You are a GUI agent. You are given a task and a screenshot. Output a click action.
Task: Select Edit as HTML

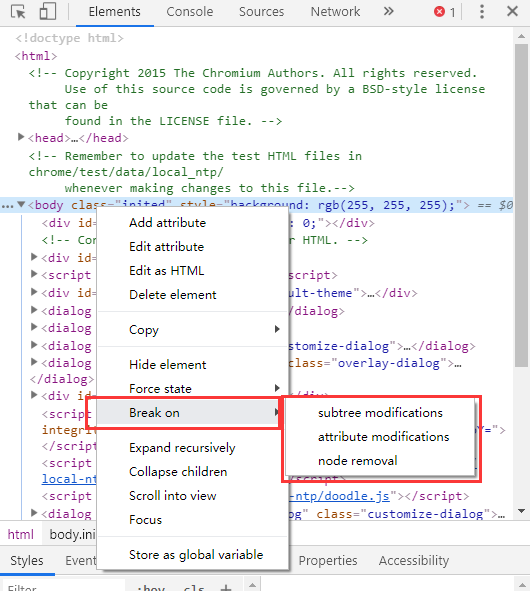pyautogui.click(x=192, y=271)
